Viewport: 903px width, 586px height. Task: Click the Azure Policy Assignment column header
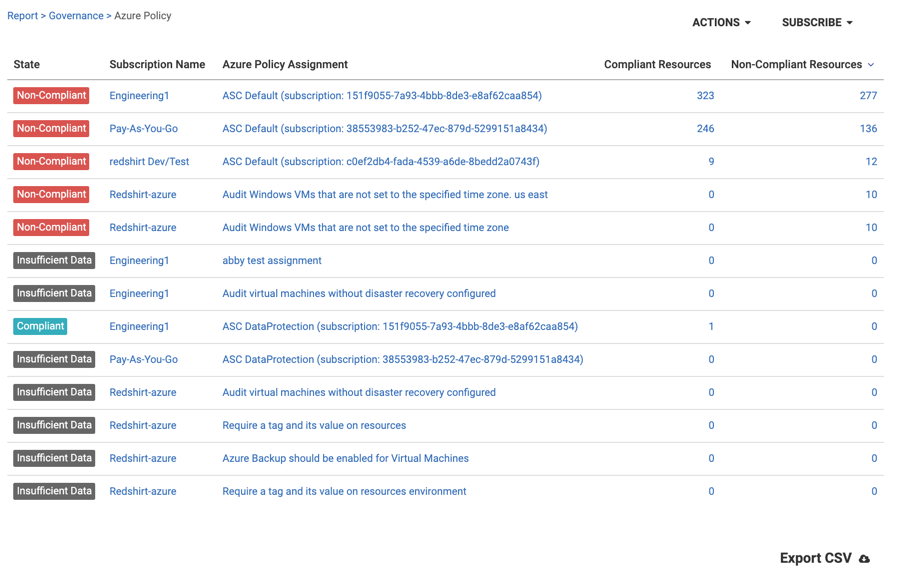pyautogui.click(x=286, y=64)
